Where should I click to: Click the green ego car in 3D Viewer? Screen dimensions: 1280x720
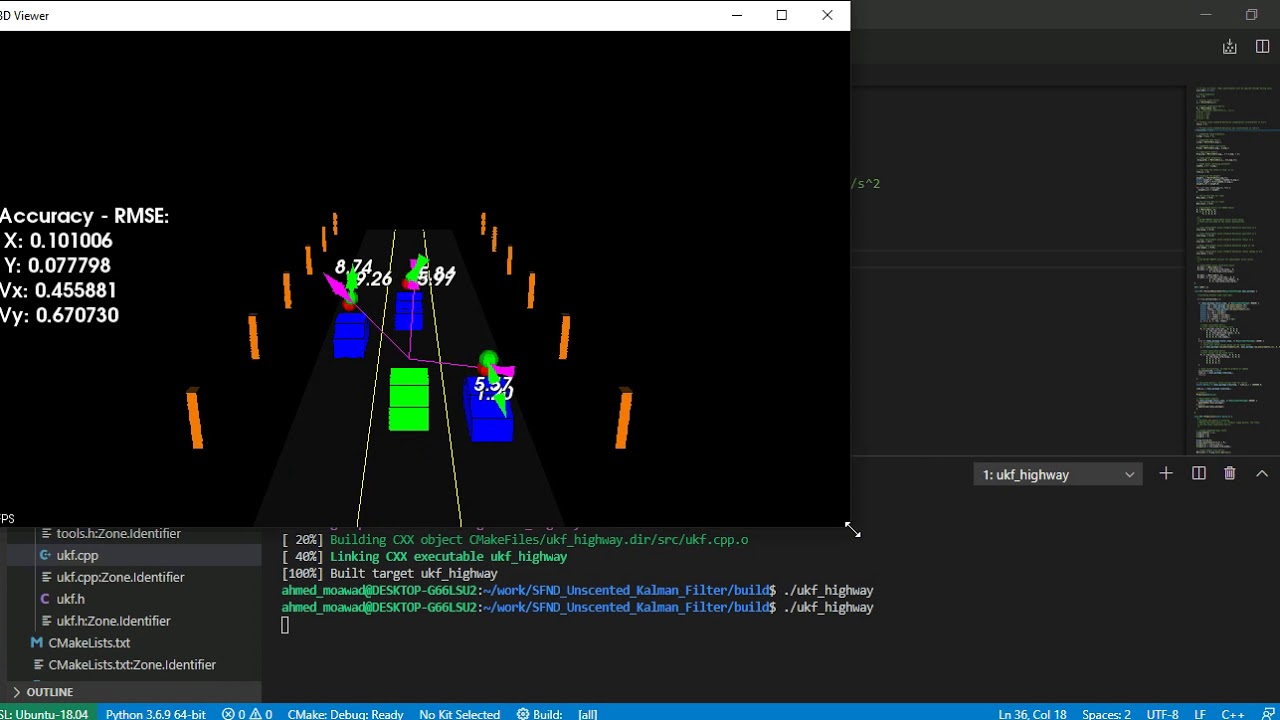pyautogui.click(x=409, y=399)
